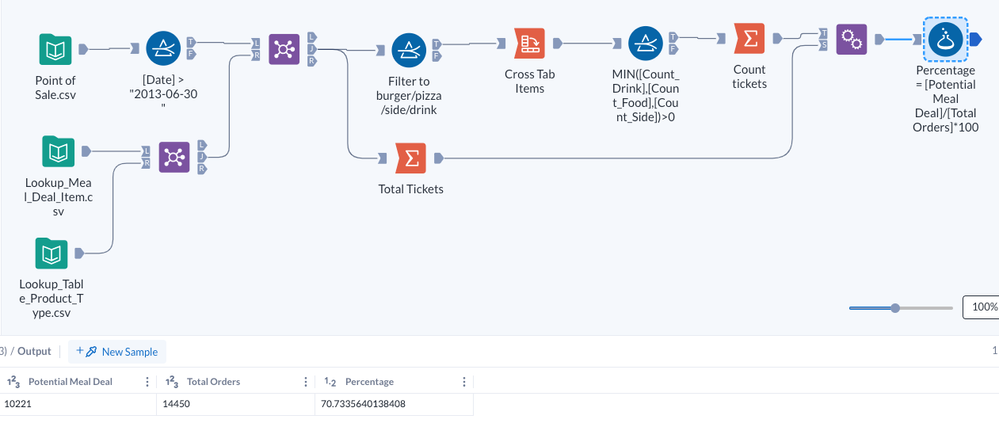Screen dimensions: 999x423
Task: Select the Count tickets summarize tool
Action: click(749, 40)
